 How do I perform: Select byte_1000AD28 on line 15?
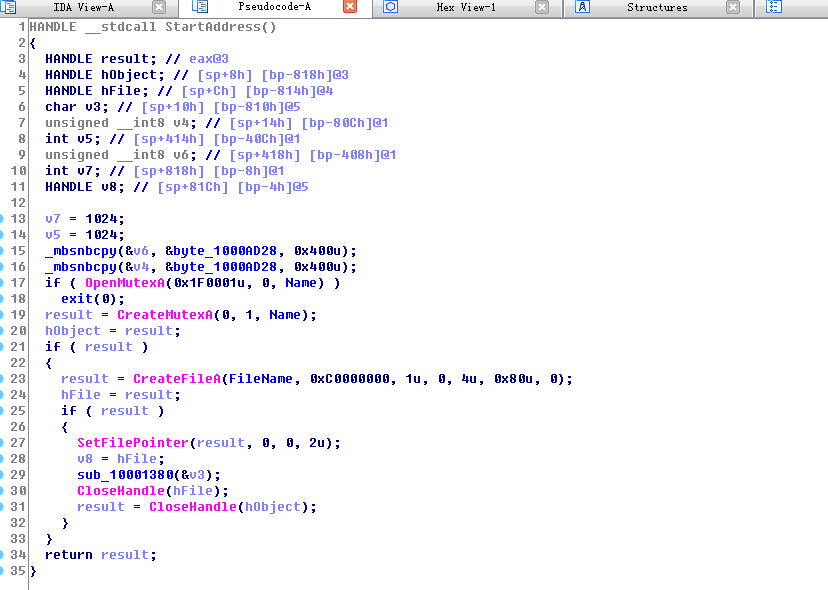tap(225, 251)
